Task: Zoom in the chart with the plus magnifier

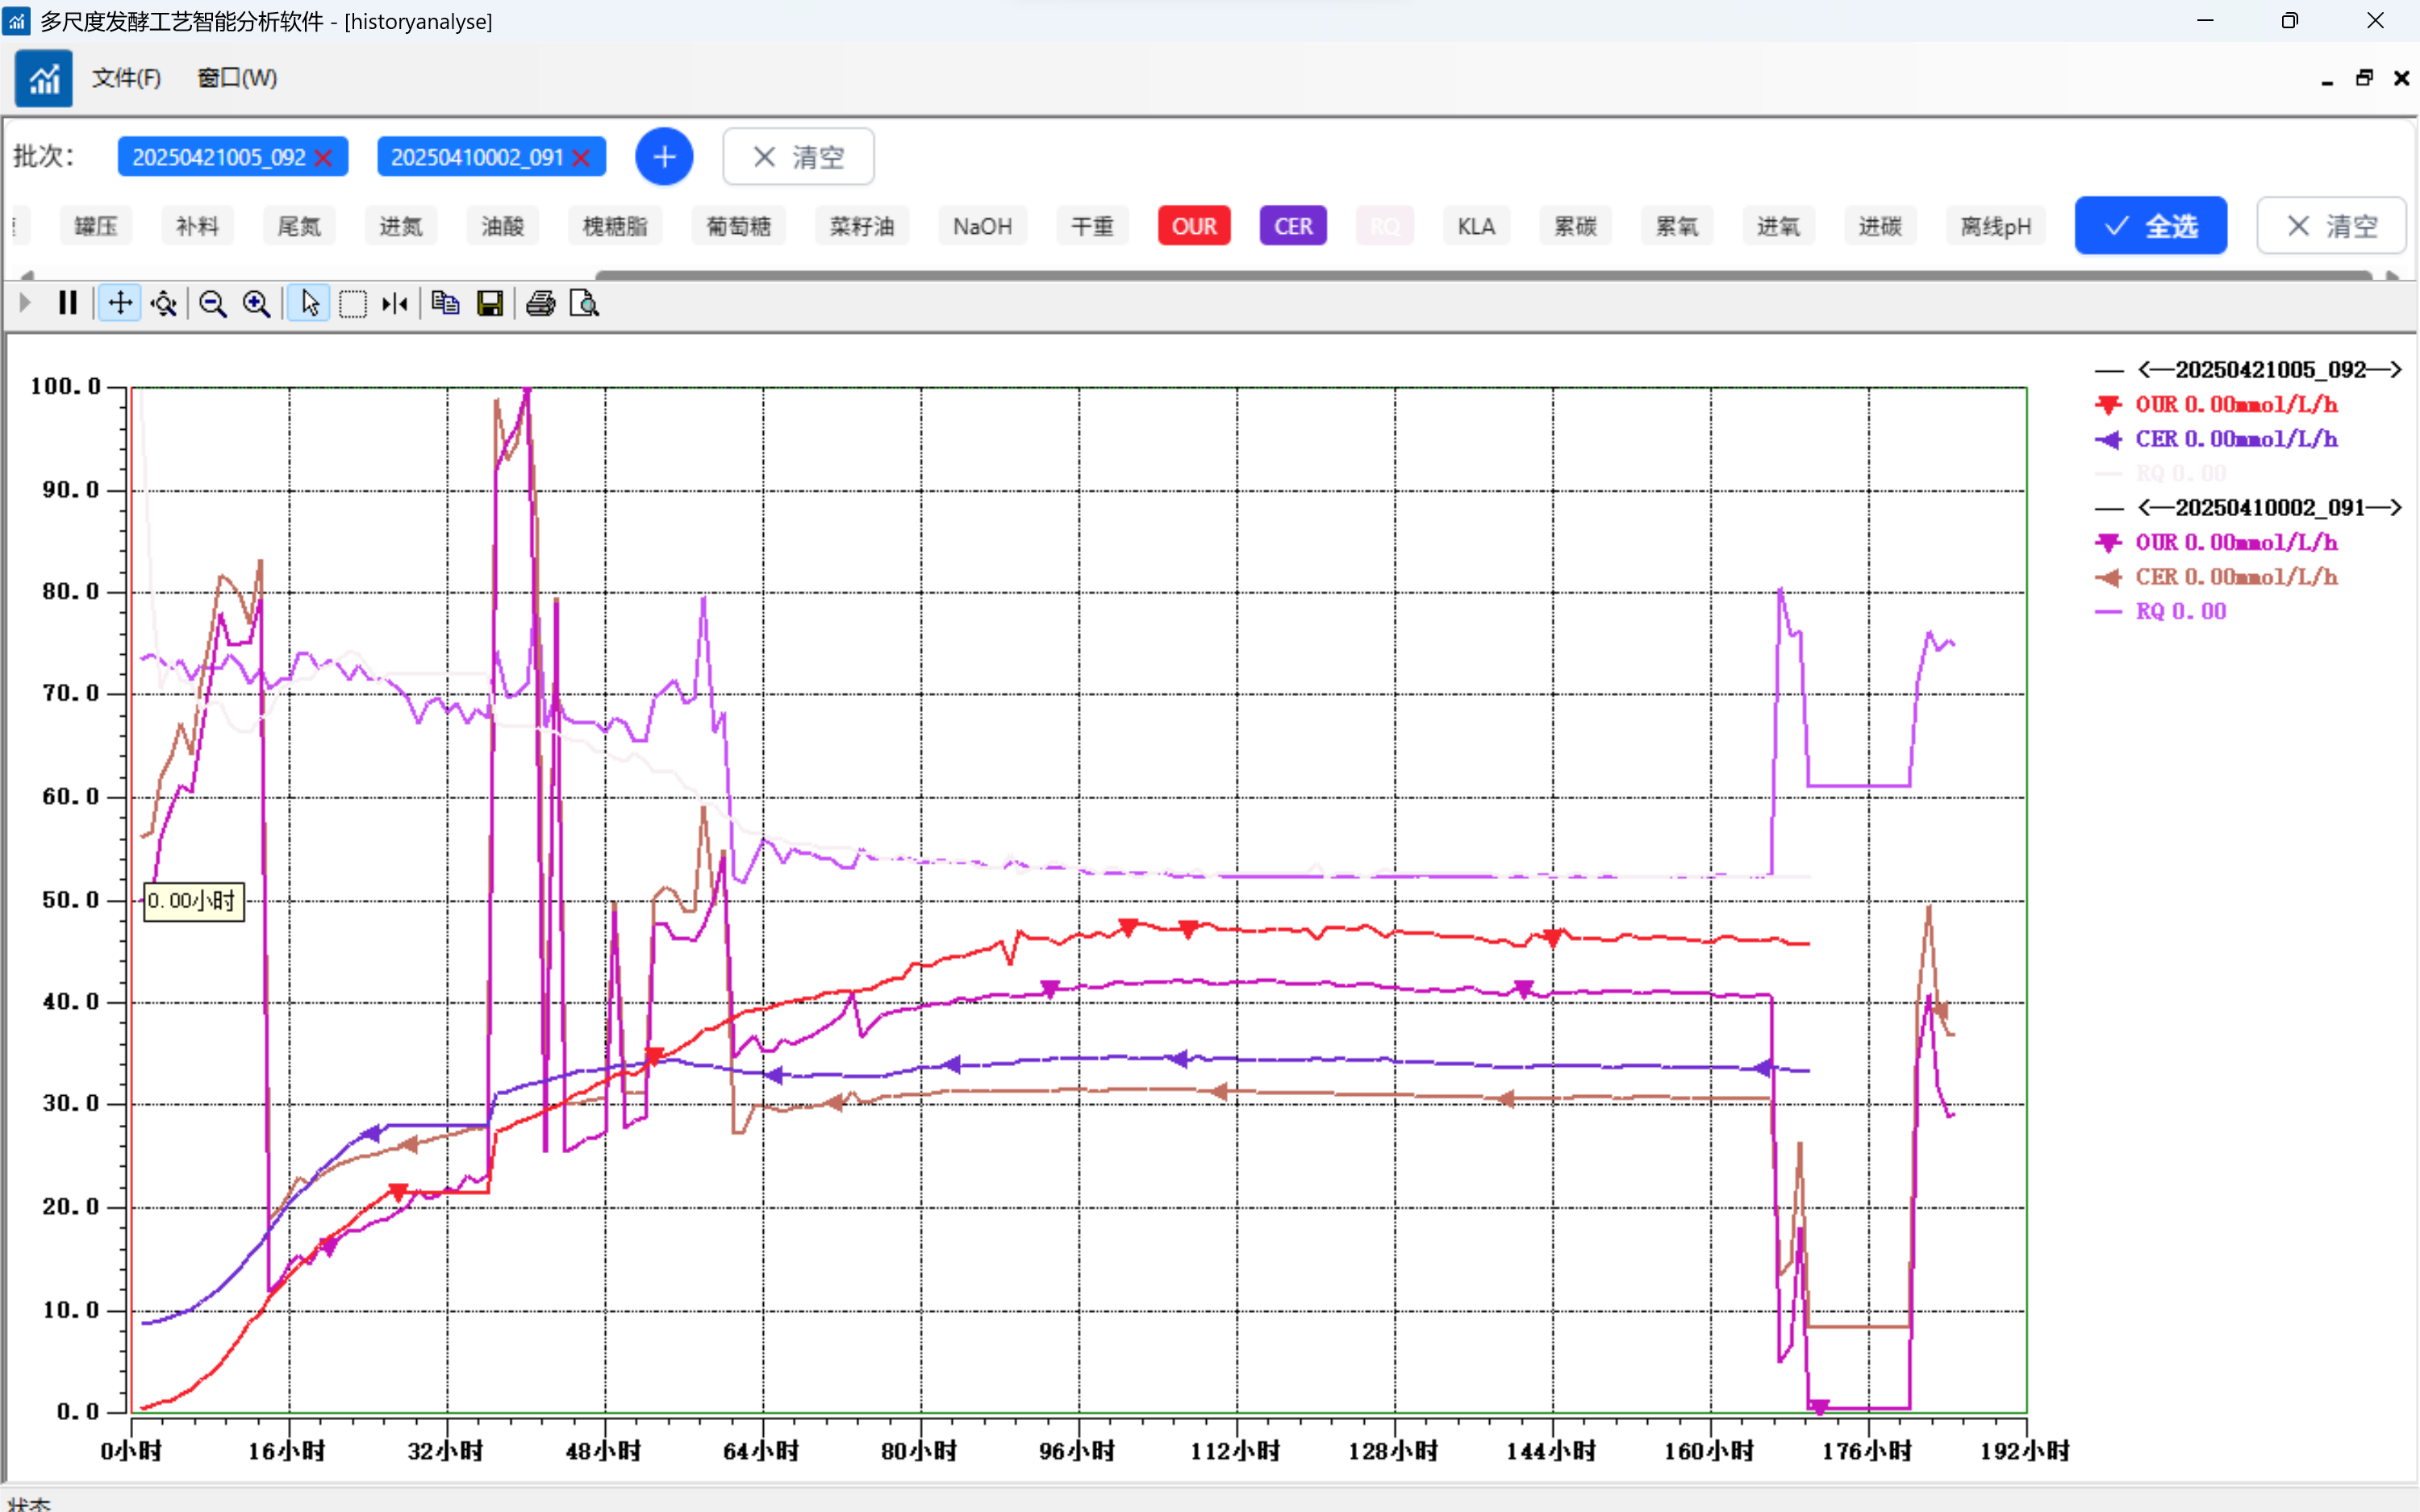Action: (257, 303)
